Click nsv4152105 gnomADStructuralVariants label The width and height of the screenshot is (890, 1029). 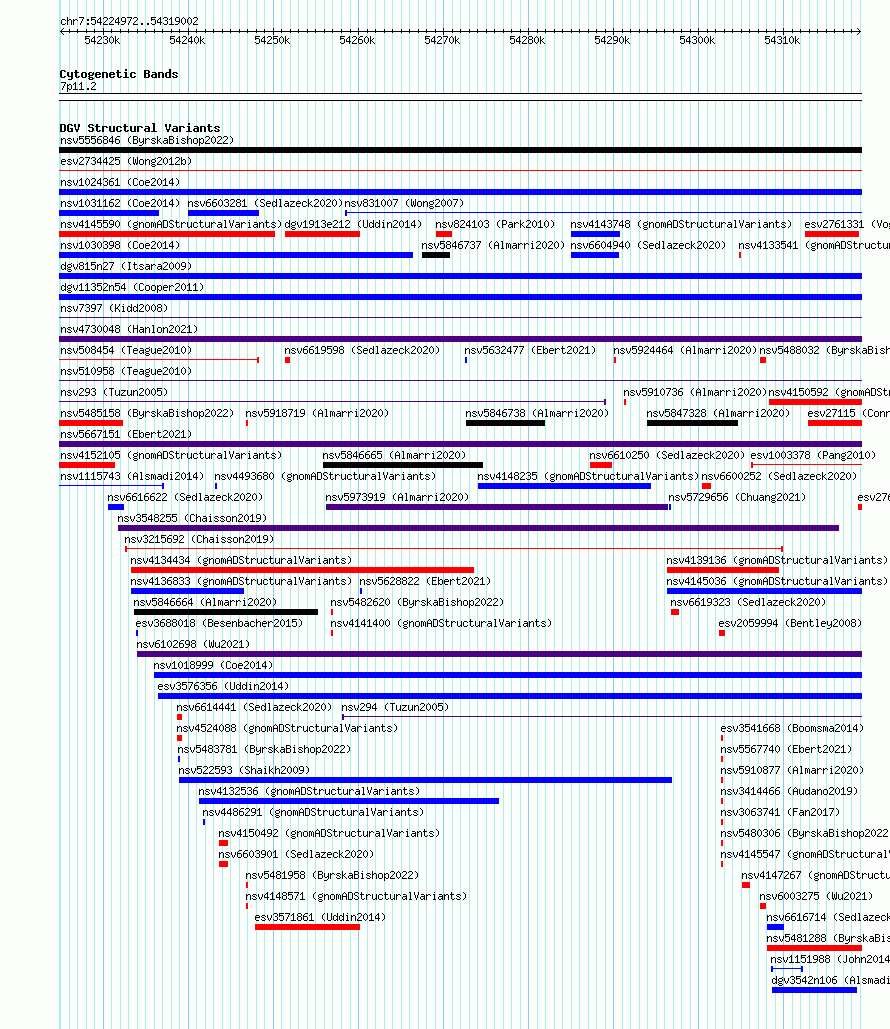(171, 455)
